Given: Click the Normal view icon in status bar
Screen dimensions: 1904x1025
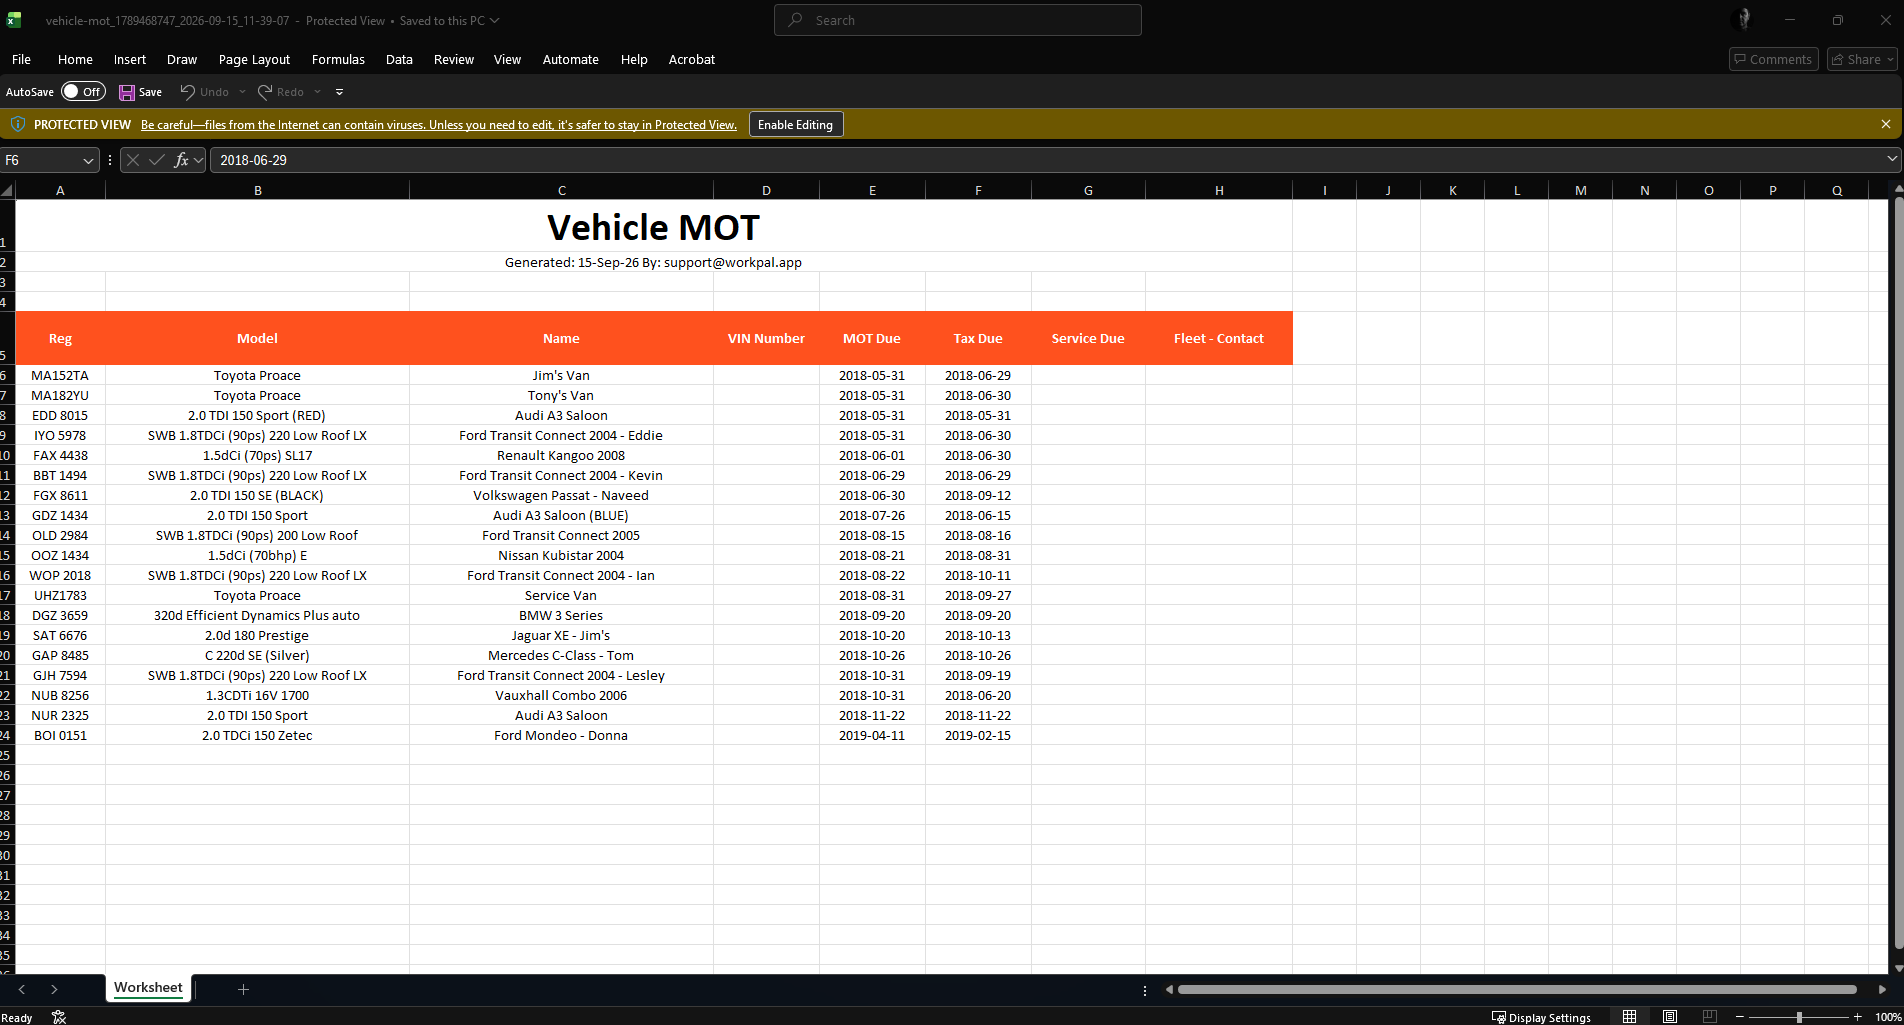Looking at the screenshot, I should pos(1630,1017).
